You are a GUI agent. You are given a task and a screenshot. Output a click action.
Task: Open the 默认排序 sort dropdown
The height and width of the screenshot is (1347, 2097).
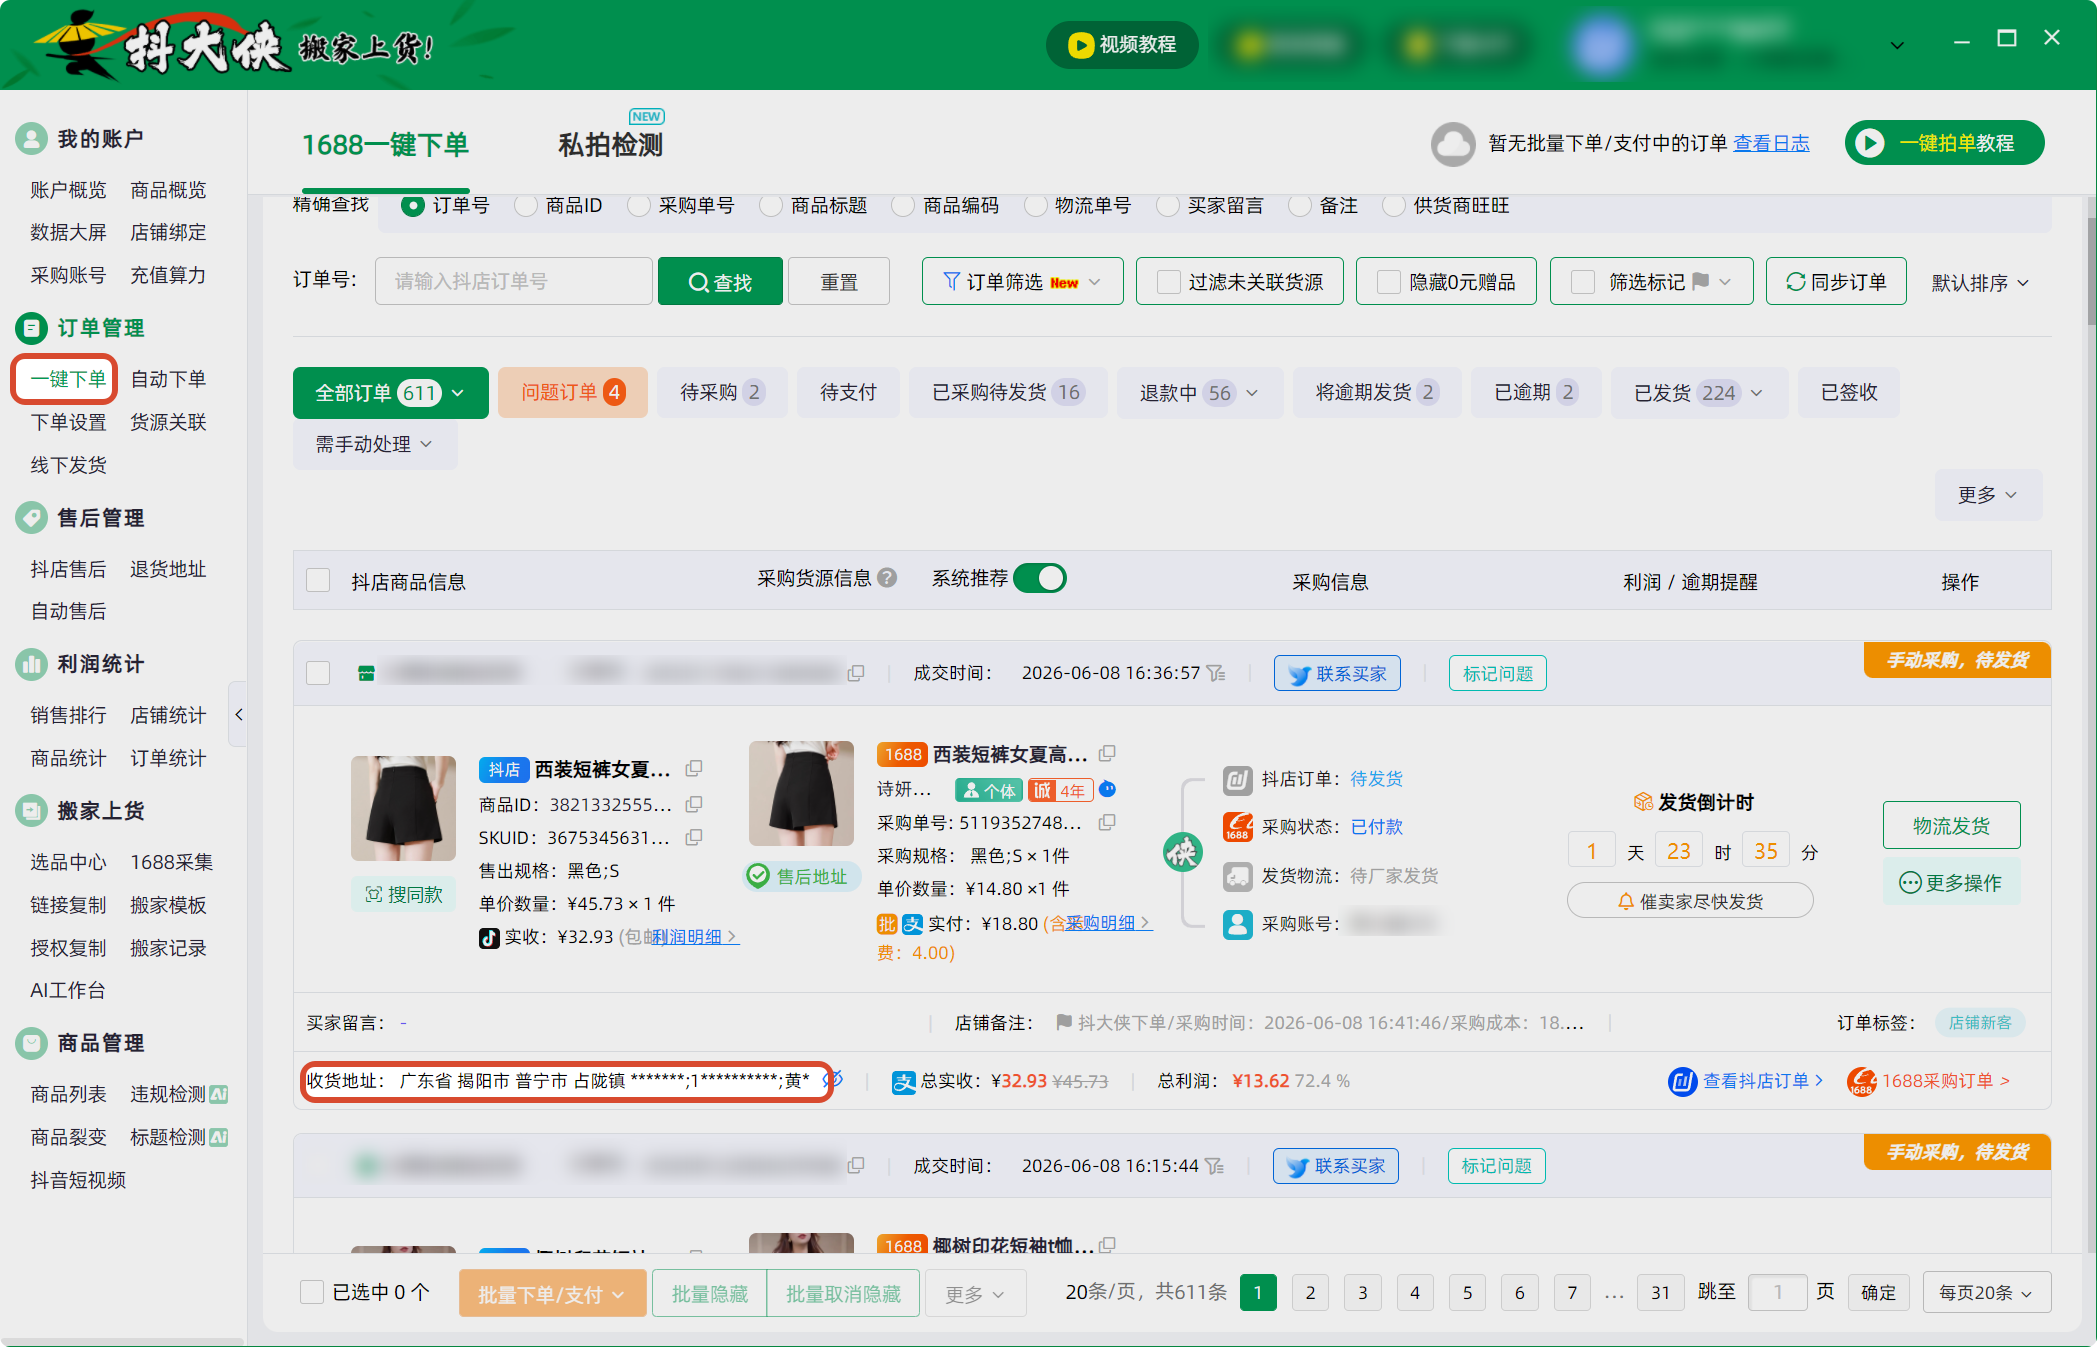click(x=1980, y=283)
